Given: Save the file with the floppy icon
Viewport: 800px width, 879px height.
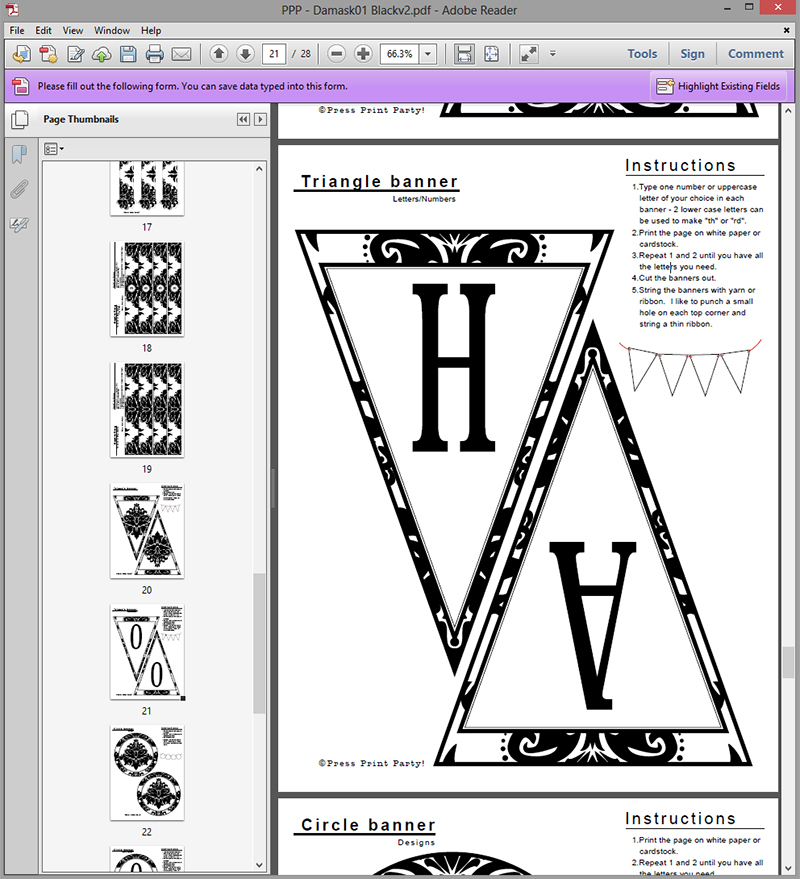Looking at the screenshot, I should click(128, 54).
